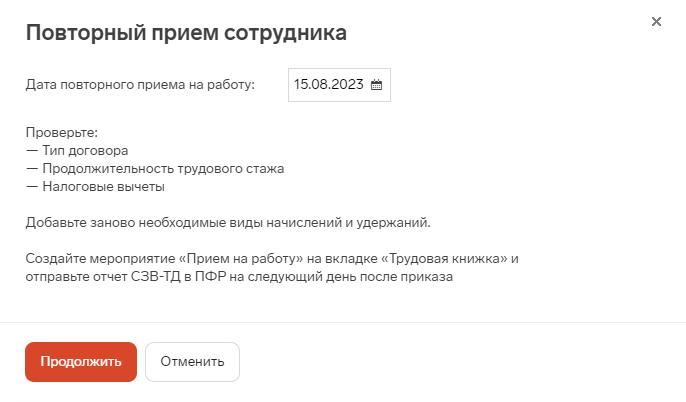Select the Налоговые вычеты line
Screen dimensions: 686x402
point(95,187)
